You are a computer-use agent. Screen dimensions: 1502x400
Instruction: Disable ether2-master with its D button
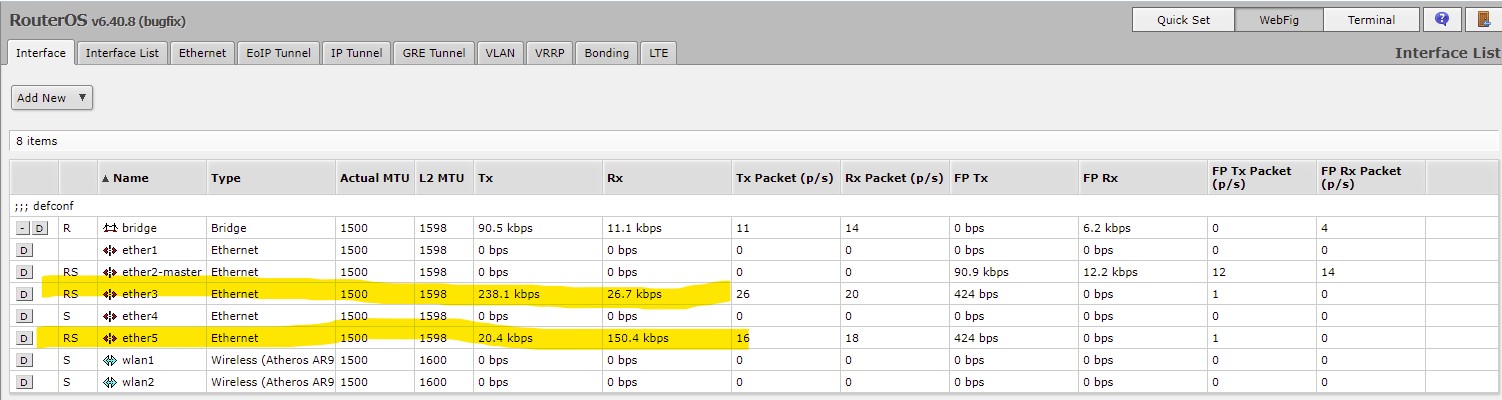[24, 272]
